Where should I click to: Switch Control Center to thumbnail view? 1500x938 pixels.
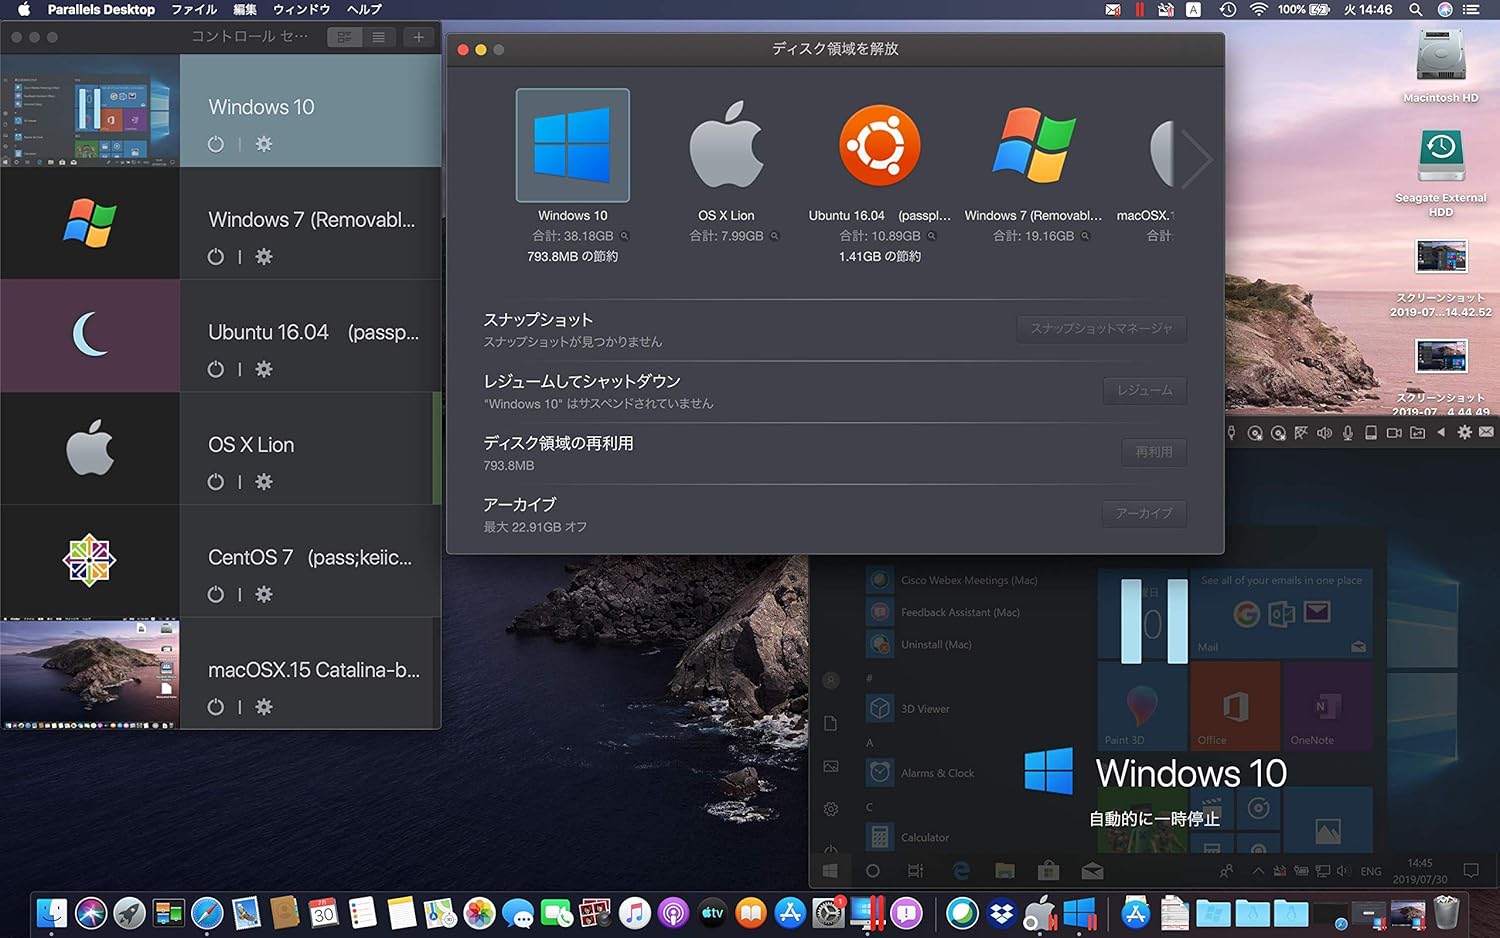point(344,37)
